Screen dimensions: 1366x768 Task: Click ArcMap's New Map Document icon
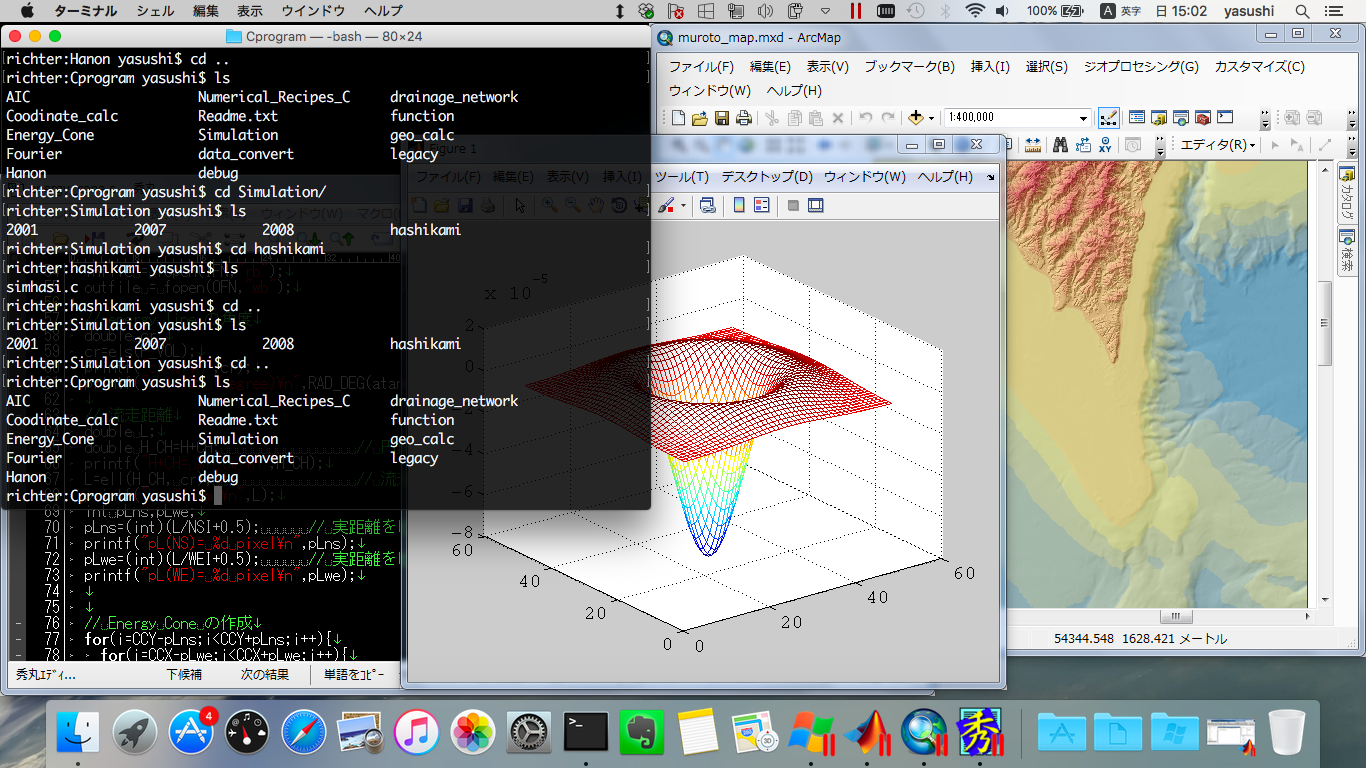678,118
